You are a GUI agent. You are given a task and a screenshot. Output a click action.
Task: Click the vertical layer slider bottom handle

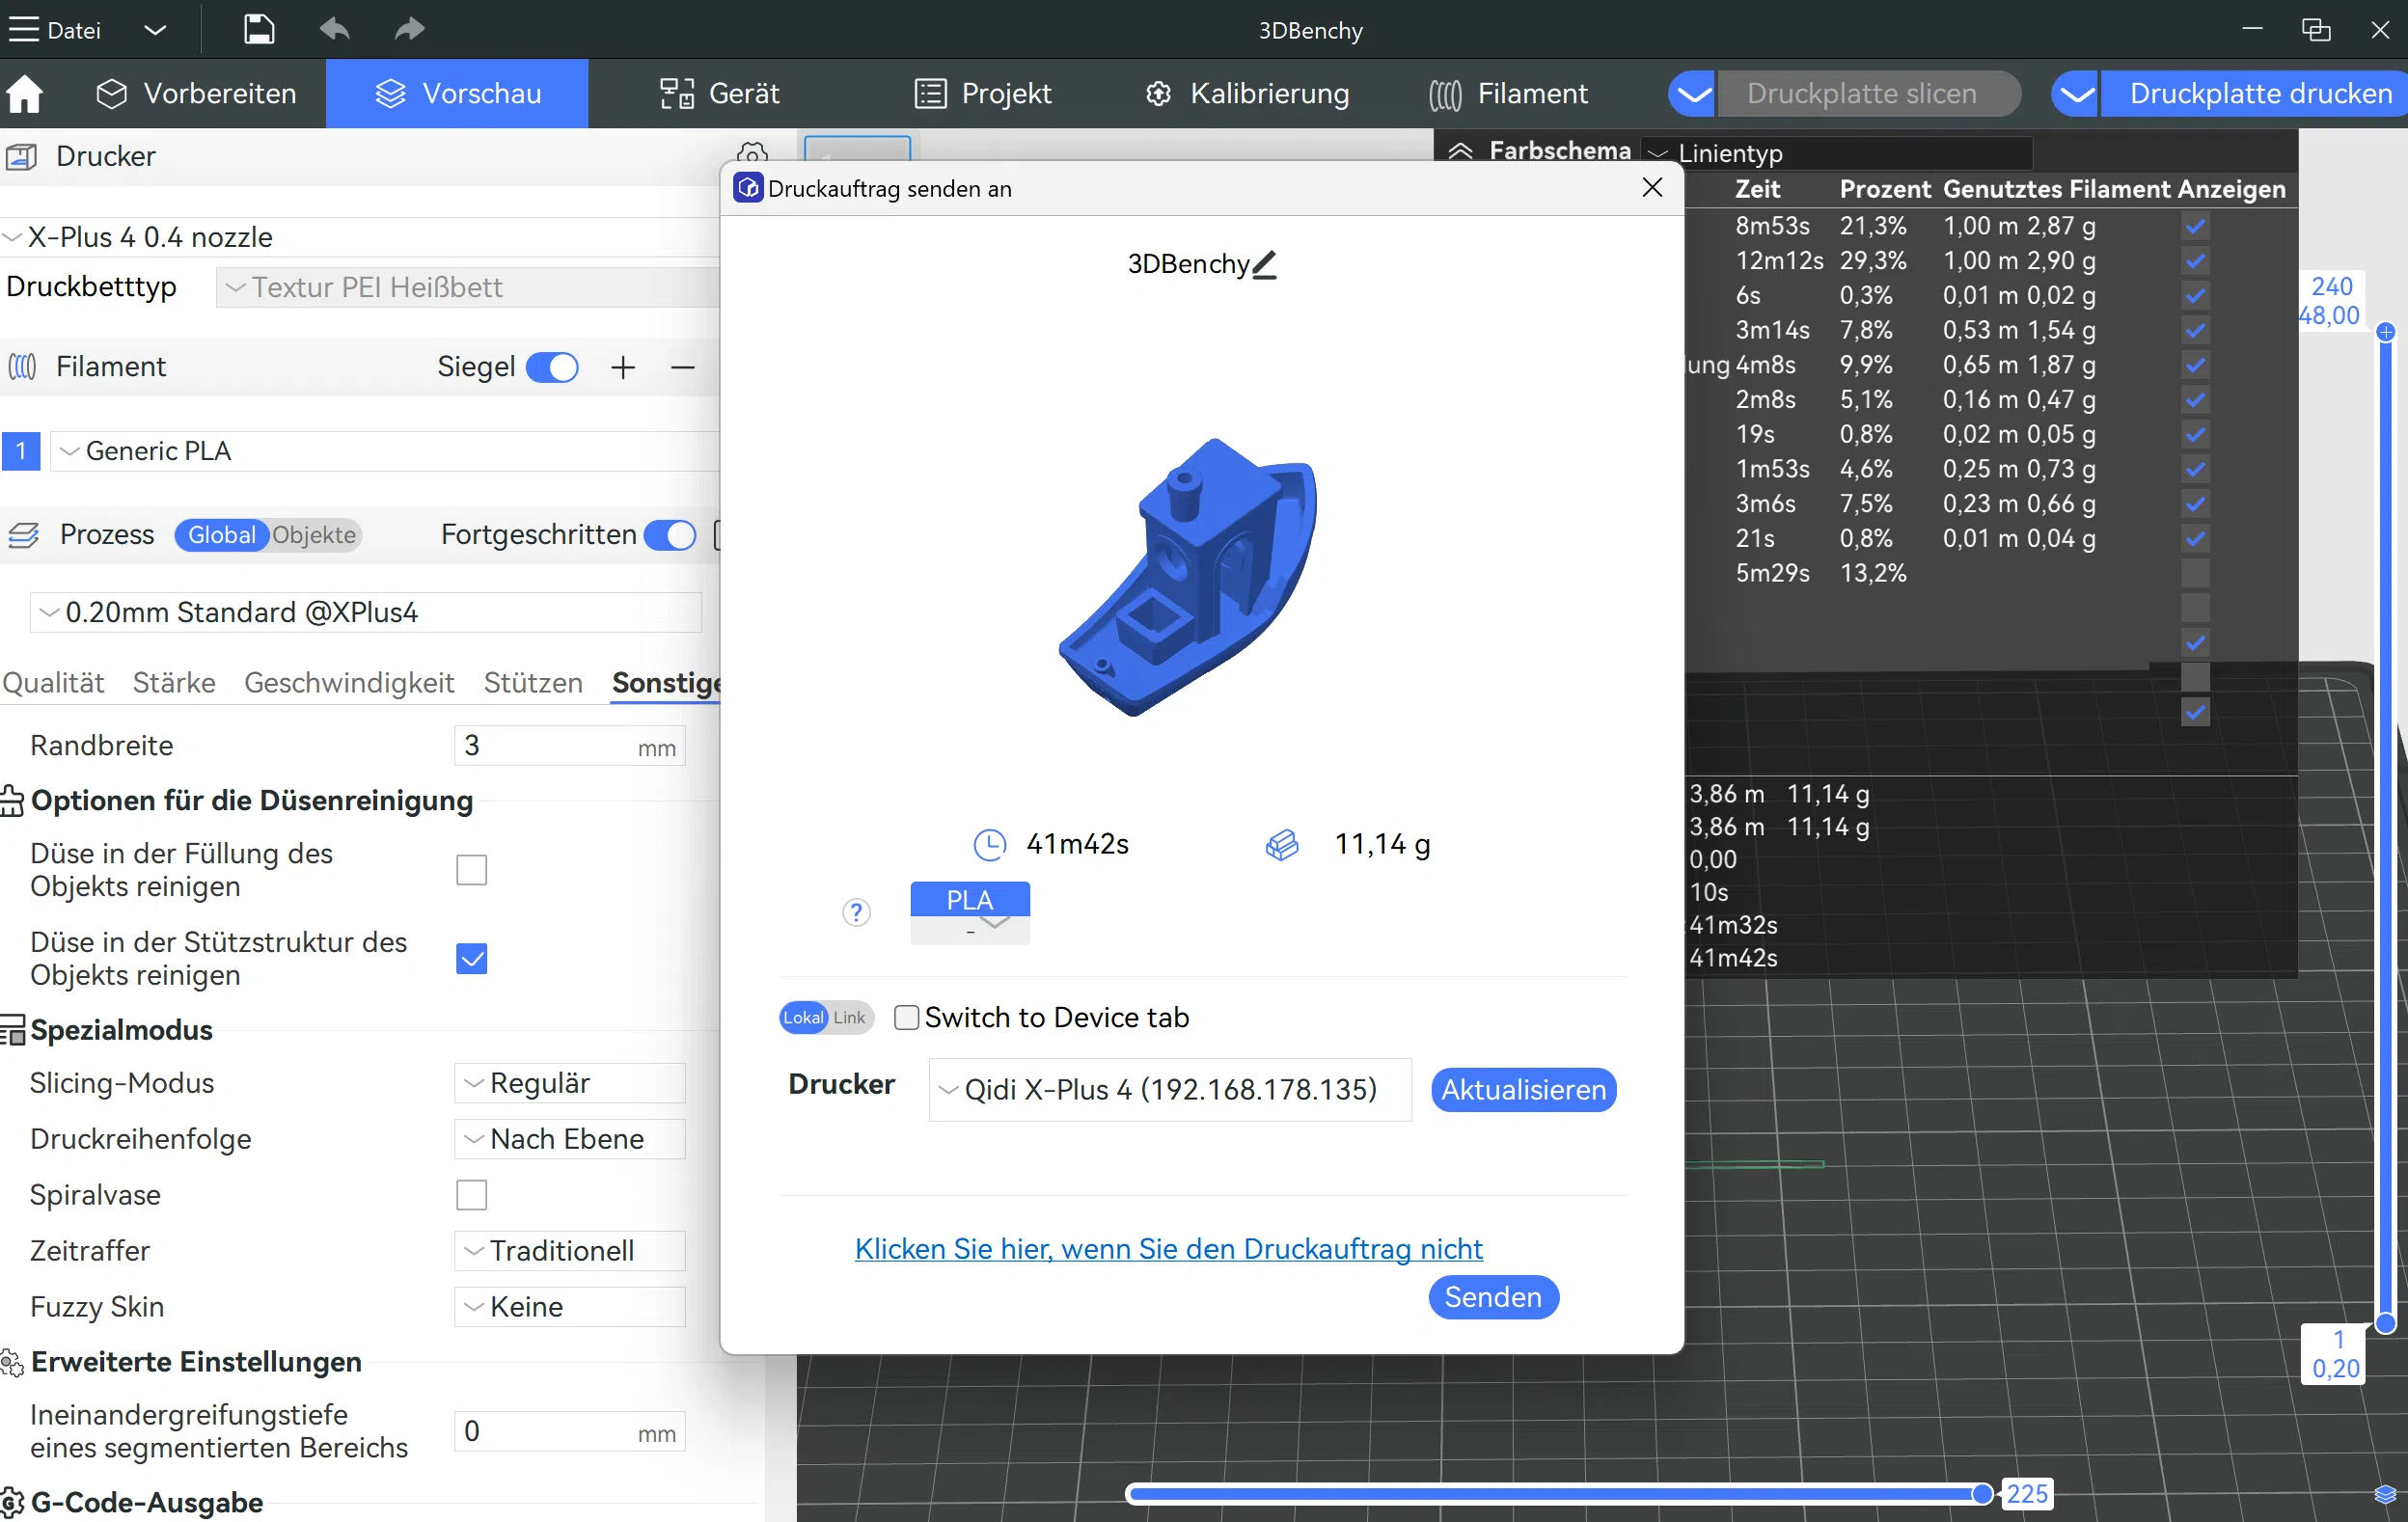[x=2385, y=1324]
